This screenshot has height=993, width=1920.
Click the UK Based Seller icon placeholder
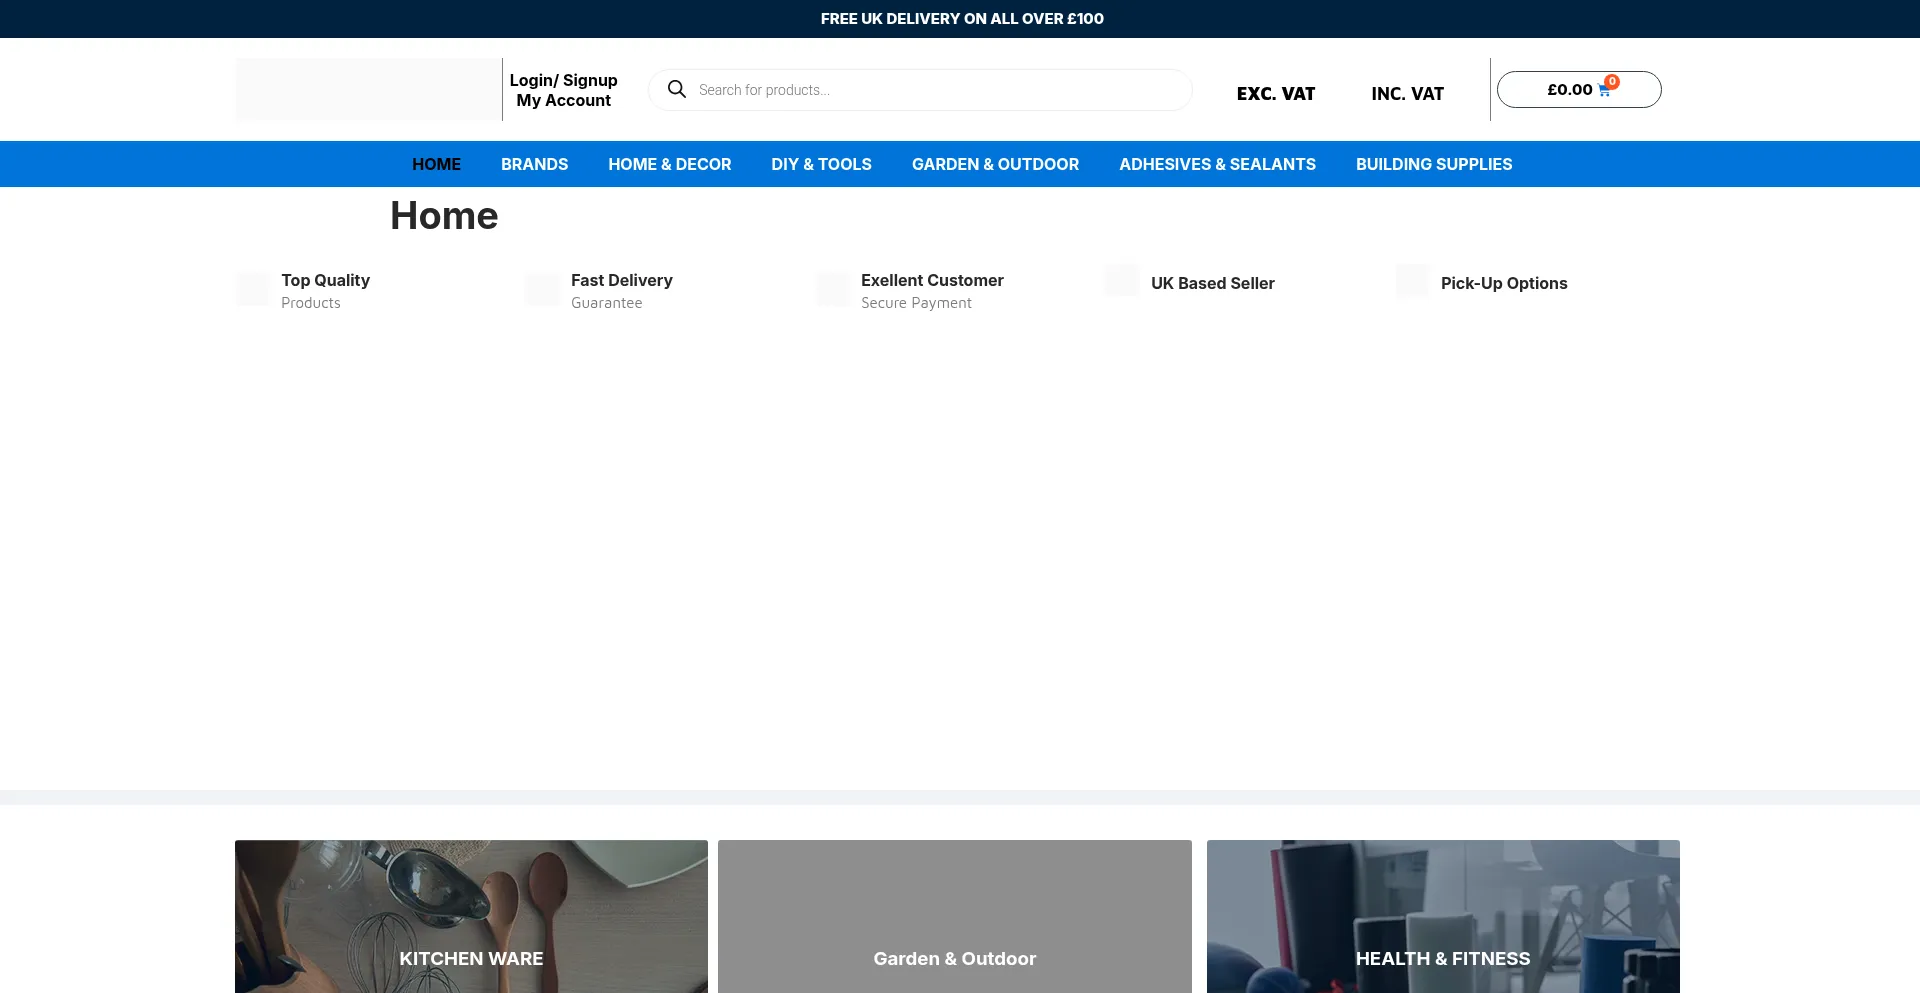tap(1123, 281)
